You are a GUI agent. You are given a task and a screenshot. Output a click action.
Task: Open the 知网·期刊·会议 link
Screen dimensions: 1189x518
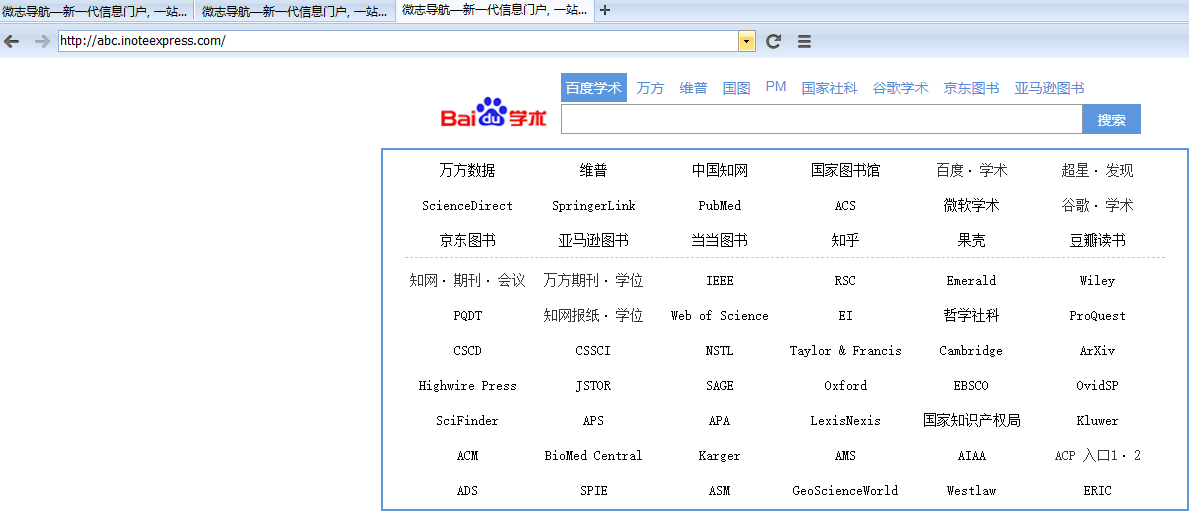pos(467,281)
